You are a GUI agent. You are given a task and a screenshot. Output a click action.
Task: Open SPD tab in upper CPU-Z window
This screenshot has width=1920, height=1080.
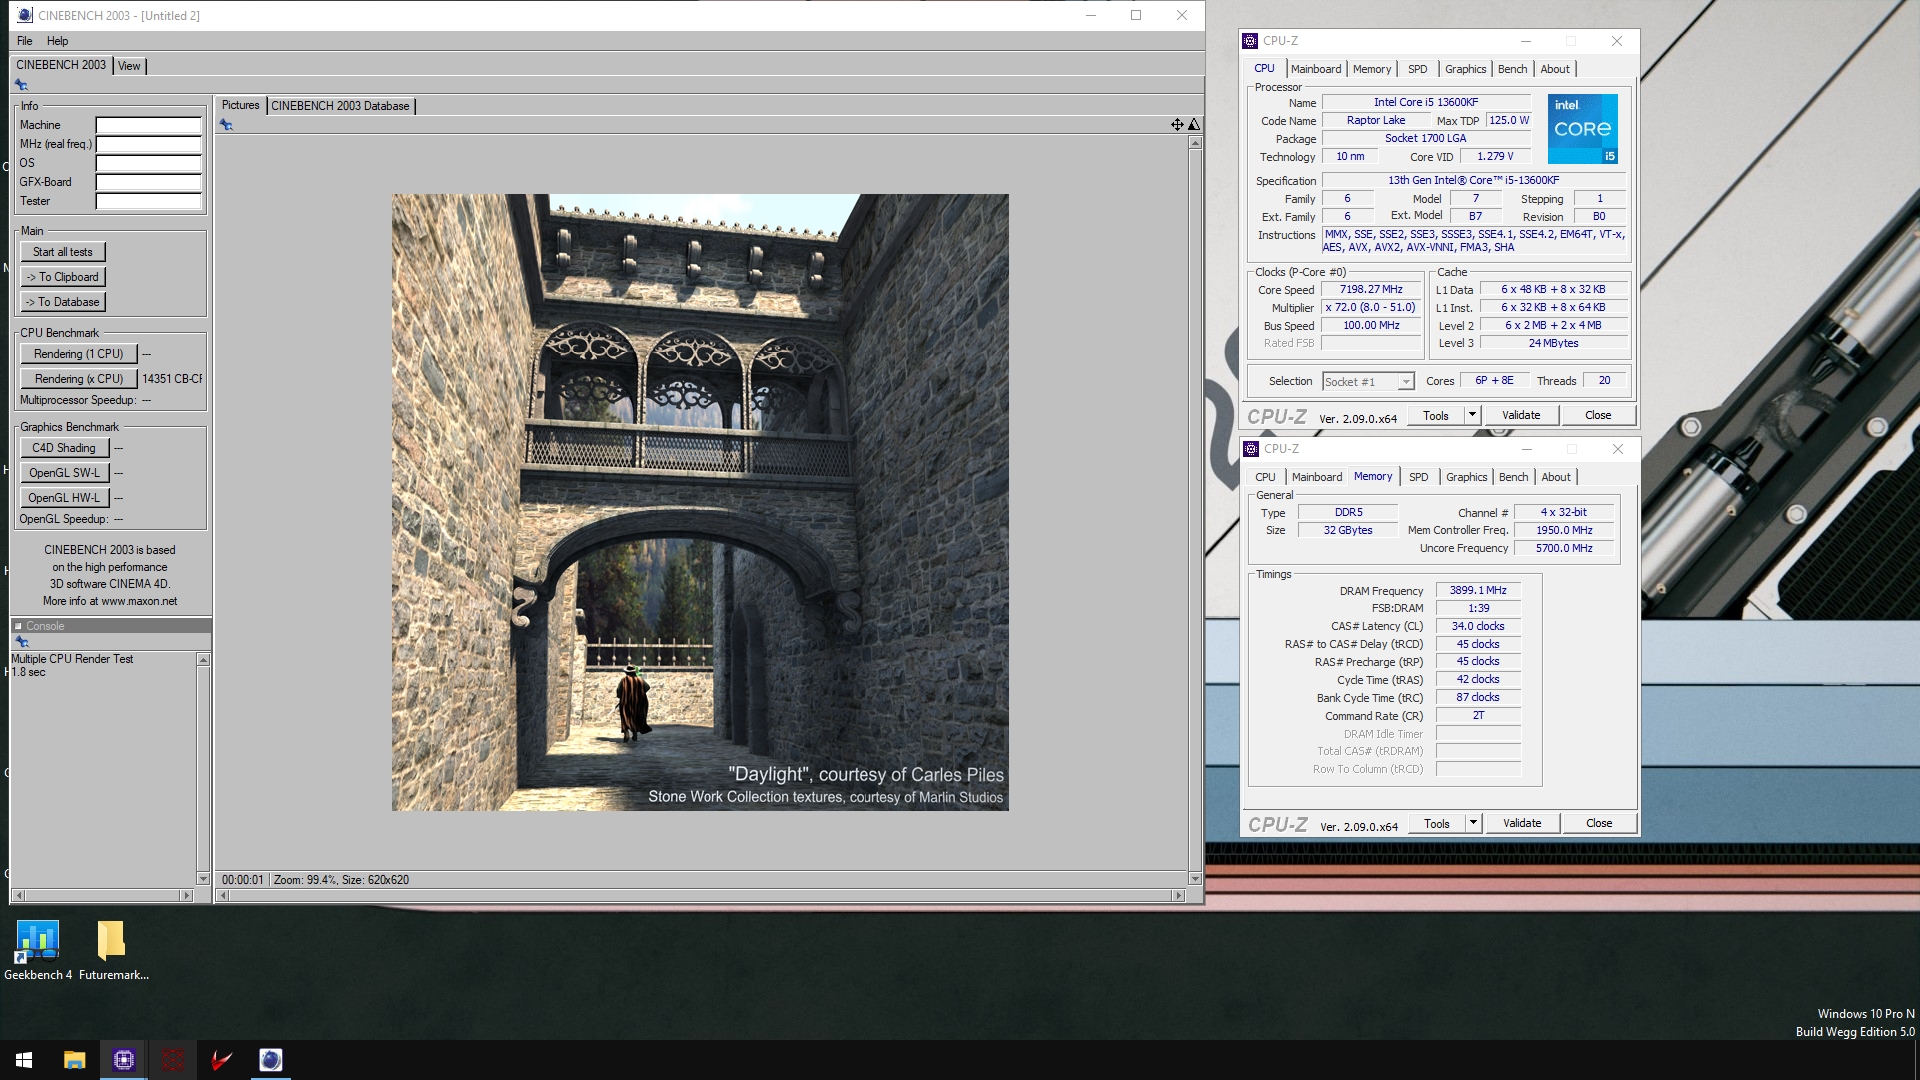click(1417, 69)
